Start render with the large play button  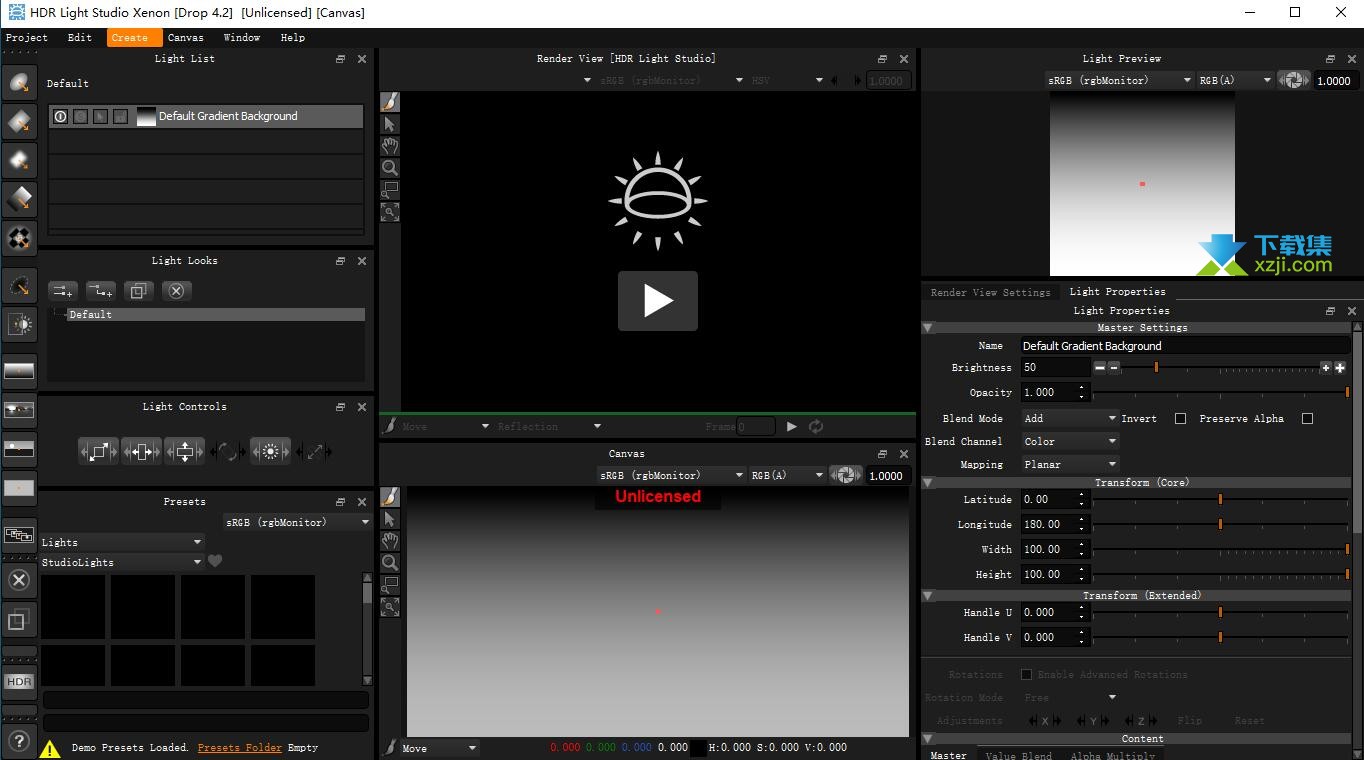[x=657, y=300]
